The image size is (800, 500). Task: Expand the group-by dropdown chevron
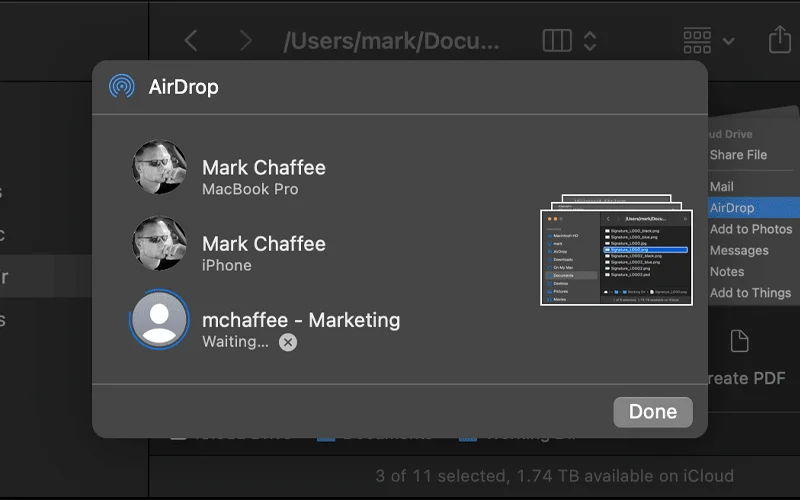(x=729, y=41)
